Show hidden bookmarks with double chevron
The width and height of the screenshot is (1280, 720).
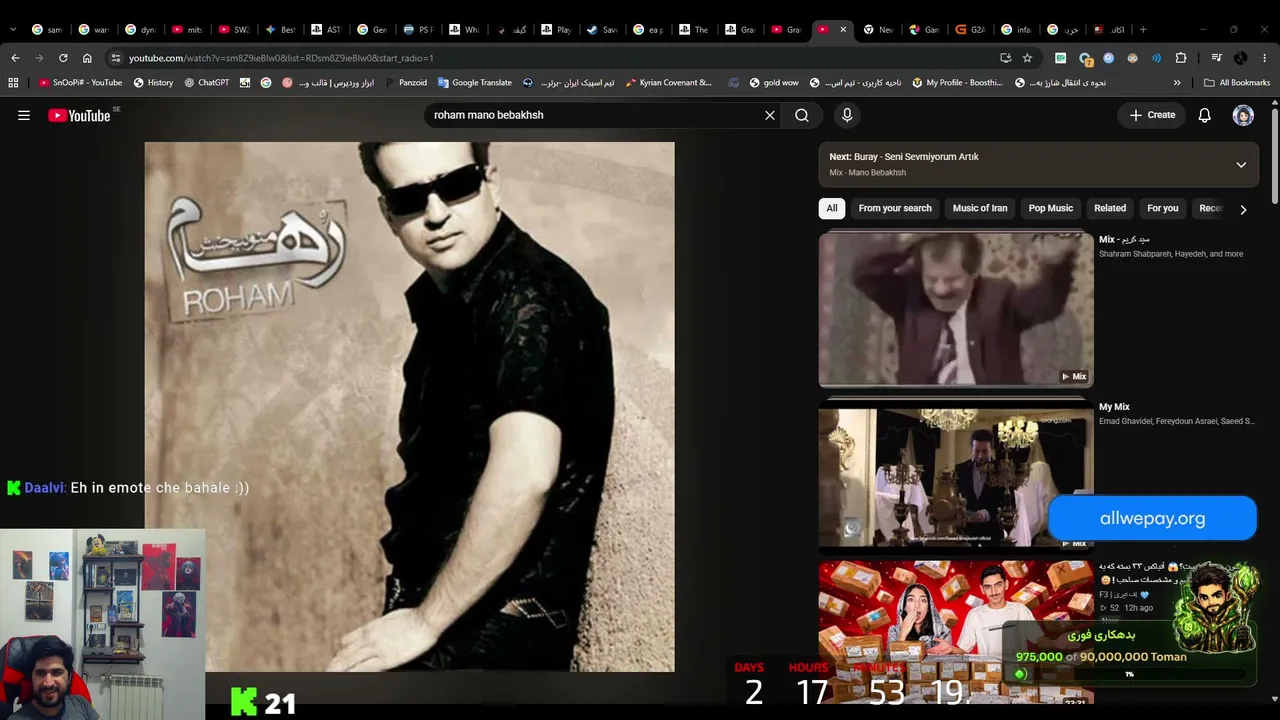pos(1177,83)
